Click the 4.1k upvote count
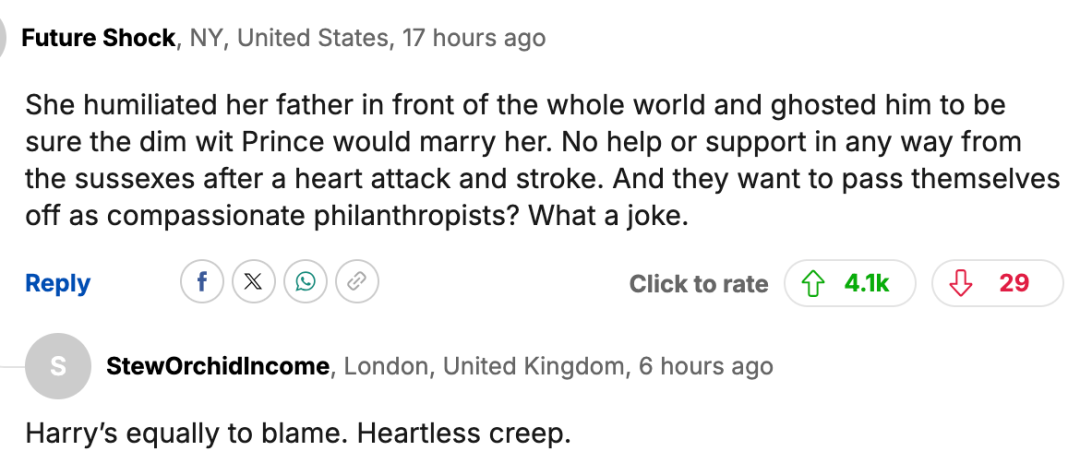Screen dimensions: 1080x463 click(x=866, y=284)
